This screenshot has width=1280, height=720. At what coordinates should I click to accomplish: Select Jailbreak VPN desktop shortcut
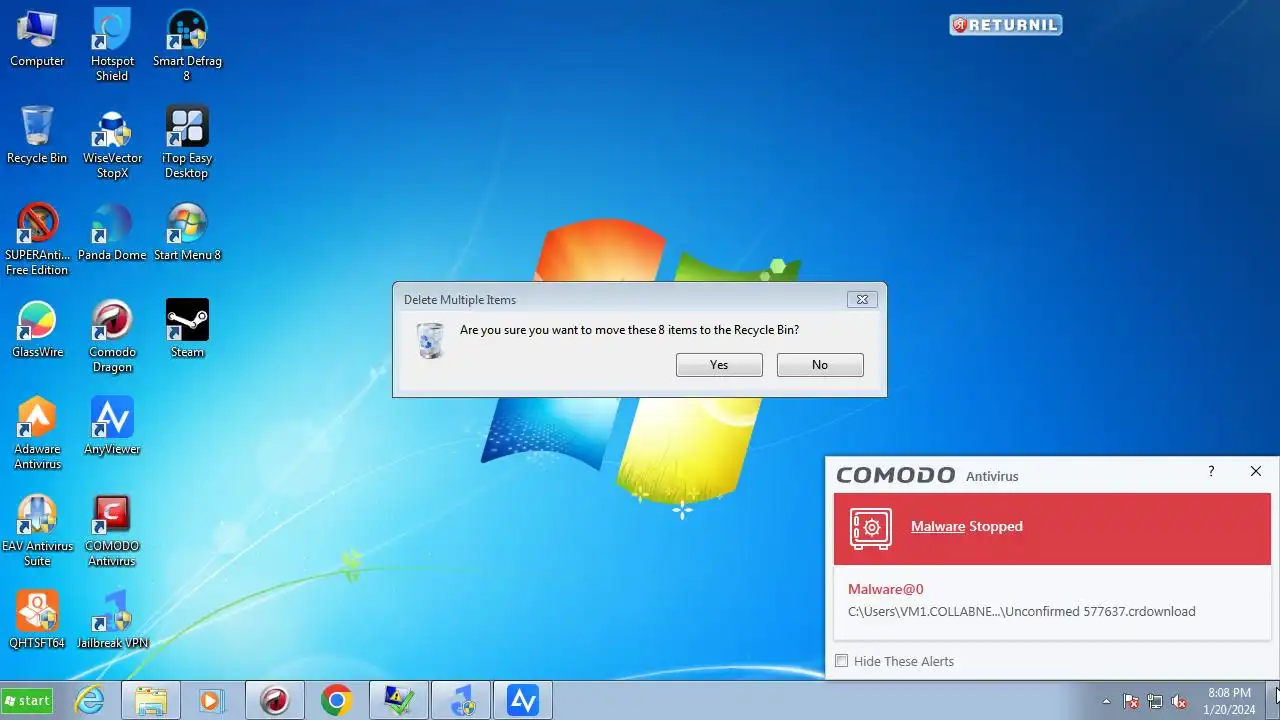coord(112,620)
